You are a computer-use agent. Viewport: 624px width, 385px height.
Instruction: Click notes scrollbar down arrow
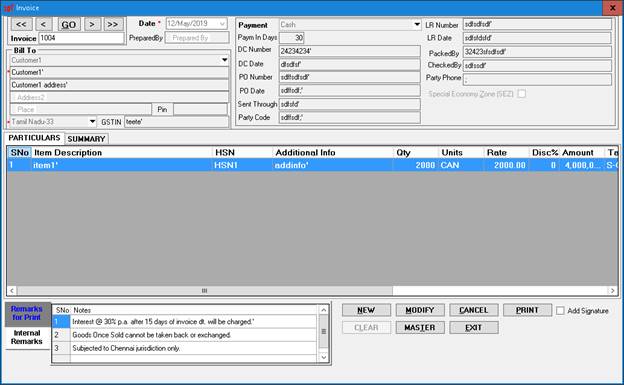point(324,357)
